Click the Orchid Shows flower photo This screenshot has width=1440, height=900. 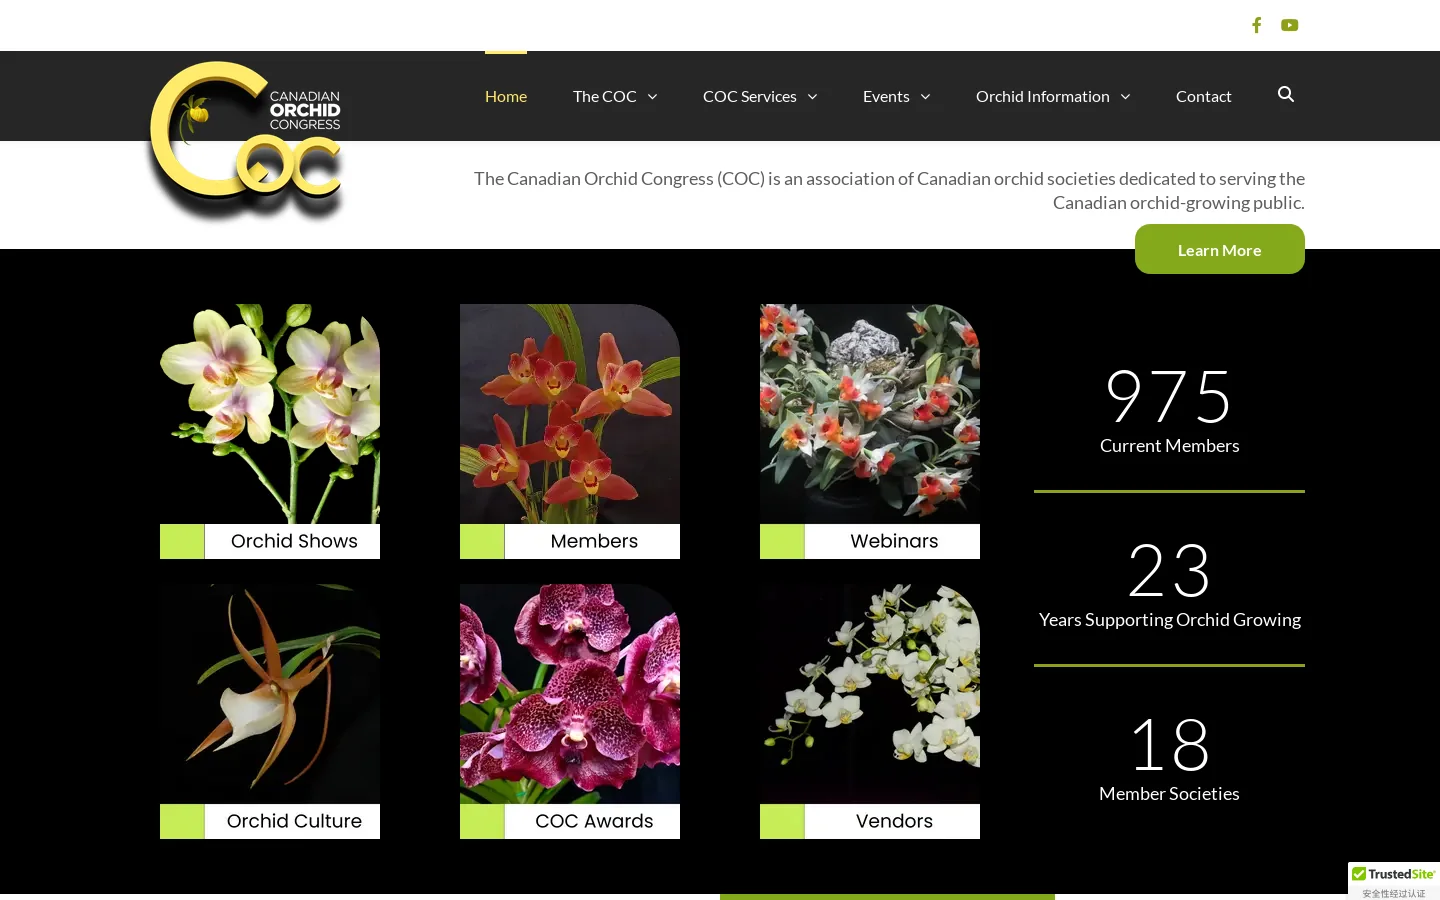(x=270, y=414)
